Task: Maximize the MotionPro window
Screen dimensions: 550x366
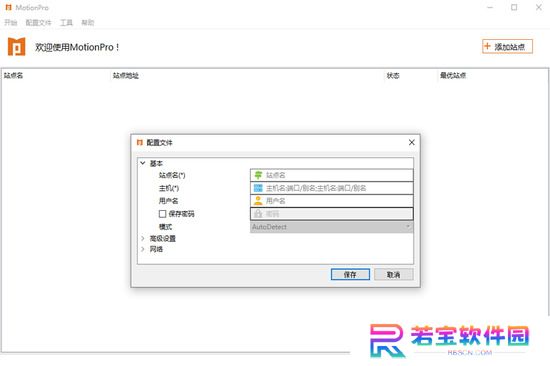Action: coord(514,7)
